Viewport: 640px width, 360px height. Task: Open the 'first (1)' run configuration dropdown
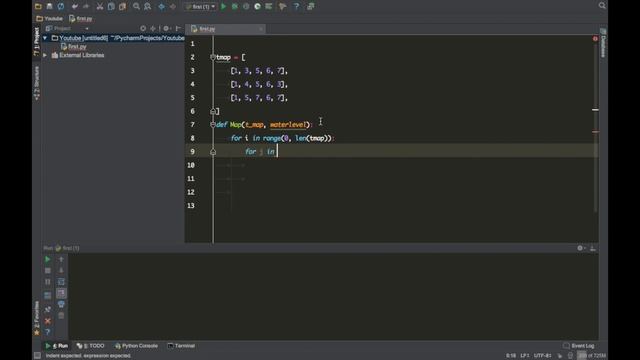click(x=200, y=7)
